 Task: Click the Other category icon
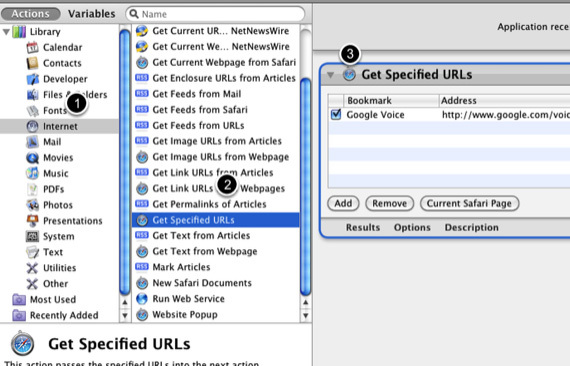click(x=32, y=283)
